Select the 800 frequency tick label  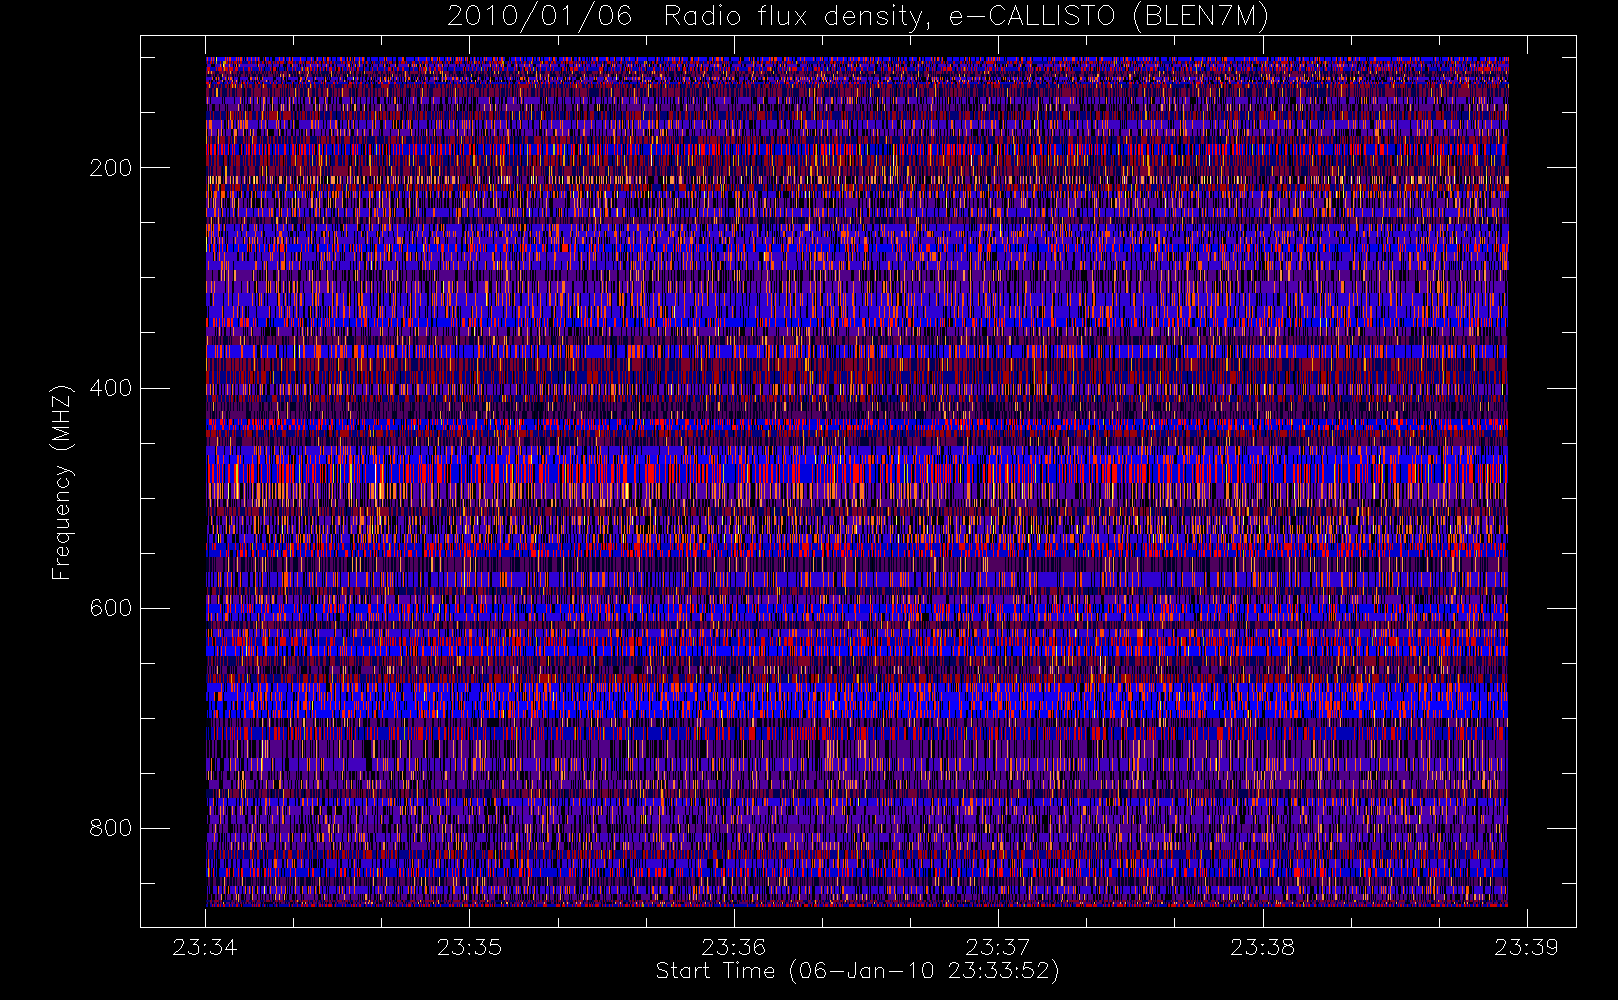coord(111,828)
